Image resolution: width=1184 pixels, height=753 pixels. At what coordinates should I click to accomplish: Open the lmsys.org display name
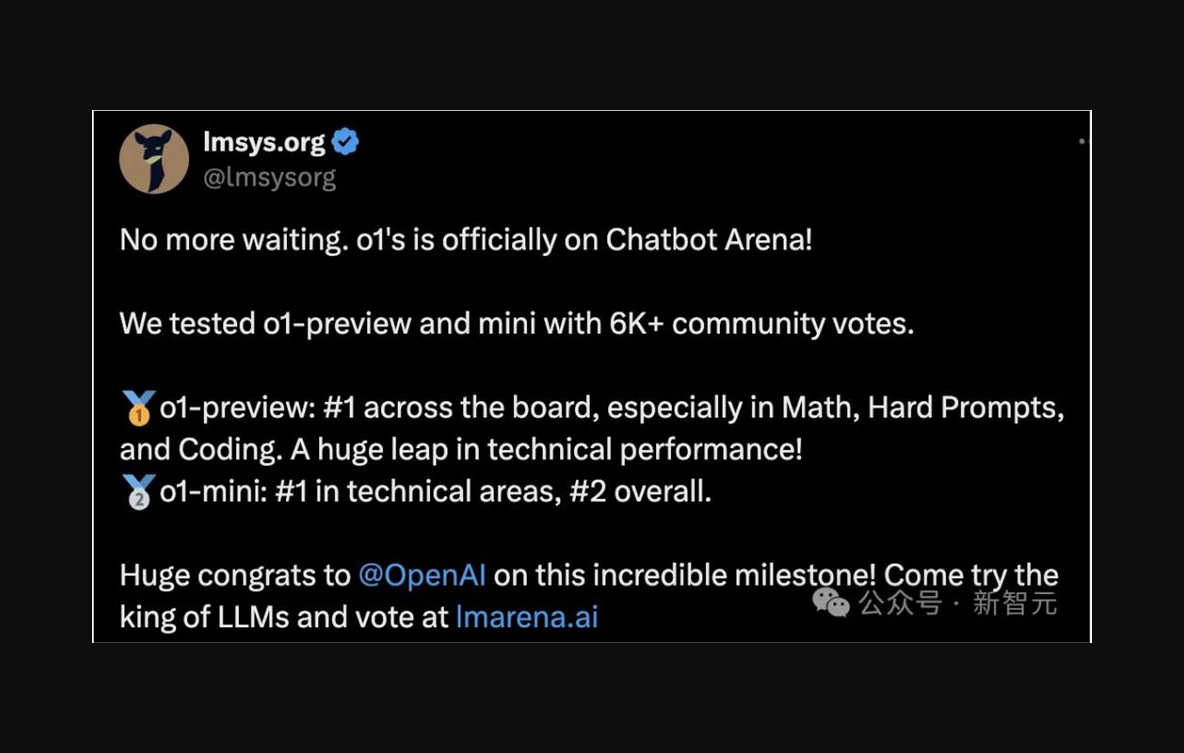click(264, 143)
